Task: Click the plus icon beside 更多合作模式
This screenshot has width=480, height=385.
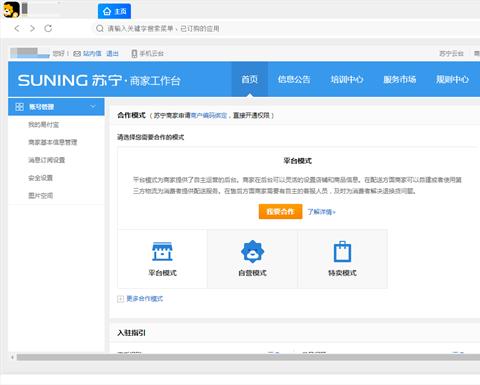Action: pos(120,299)
